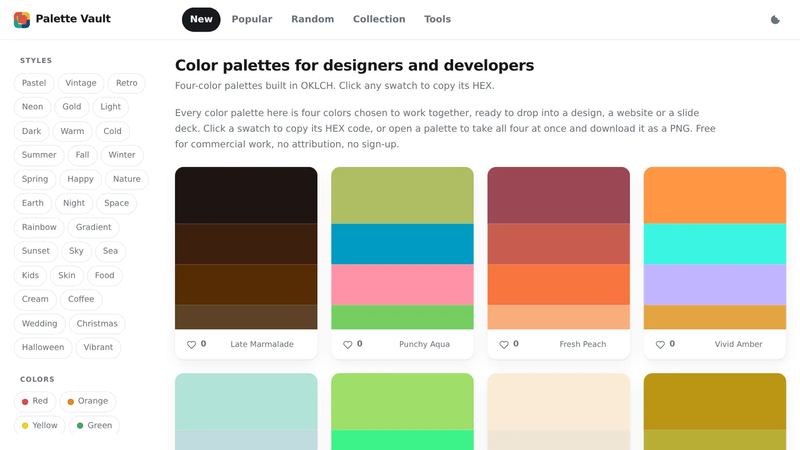Viewport: 800px width, 450px height.
Task: Filter palettes by the Orange color
Action: [x=88, y=402]
